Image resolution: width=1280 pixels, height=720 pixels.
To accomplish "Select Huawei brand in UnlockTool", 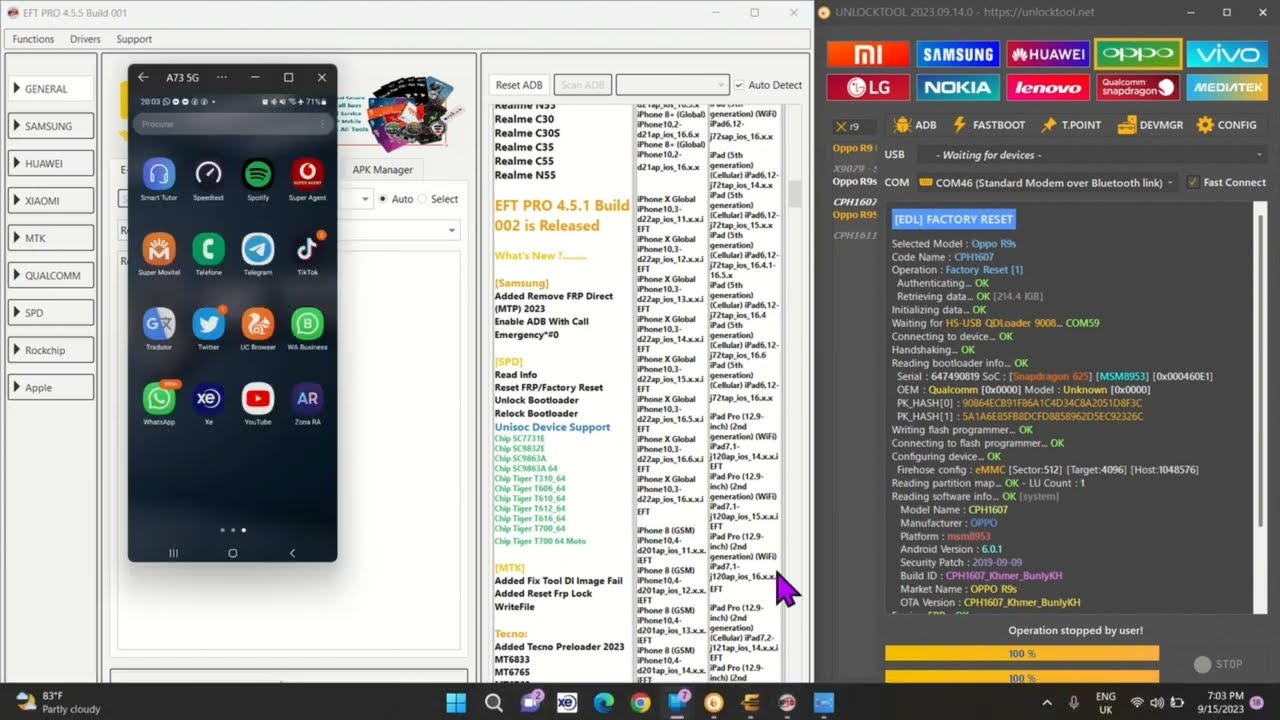I will click(x=1048, y=54).
